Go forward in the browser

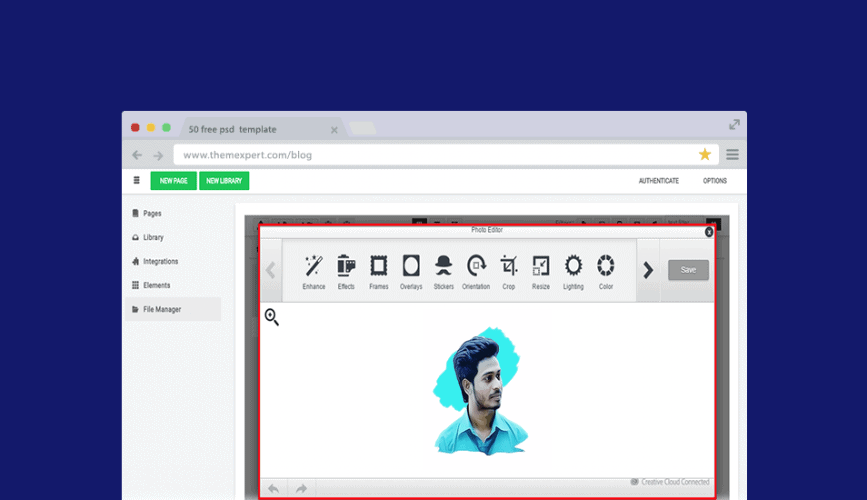(158, 155)
